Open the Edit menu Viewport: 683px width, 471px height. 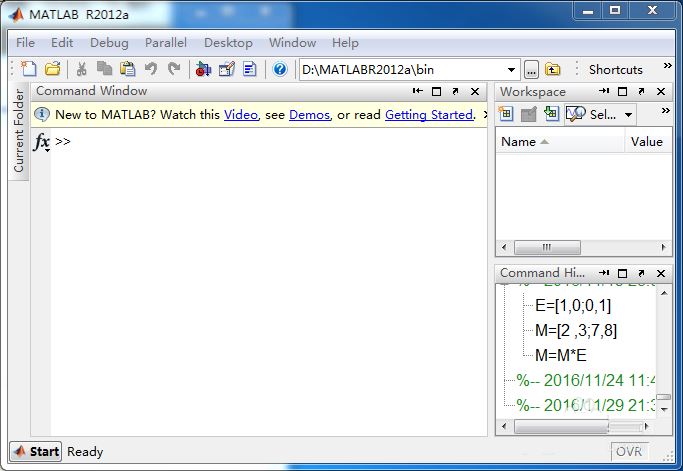[62, 43]
